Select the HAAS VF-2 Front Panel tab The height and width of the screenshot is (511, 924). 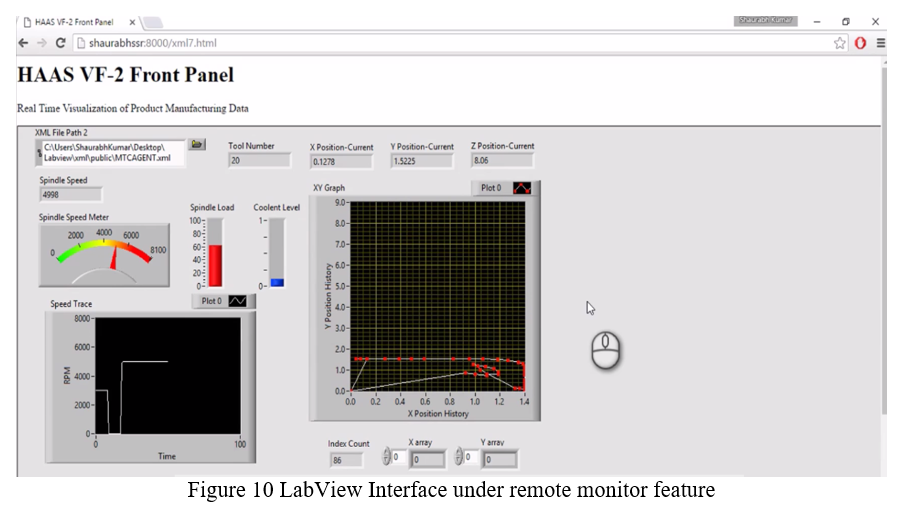pyautogui.click(x=74, y=22)
